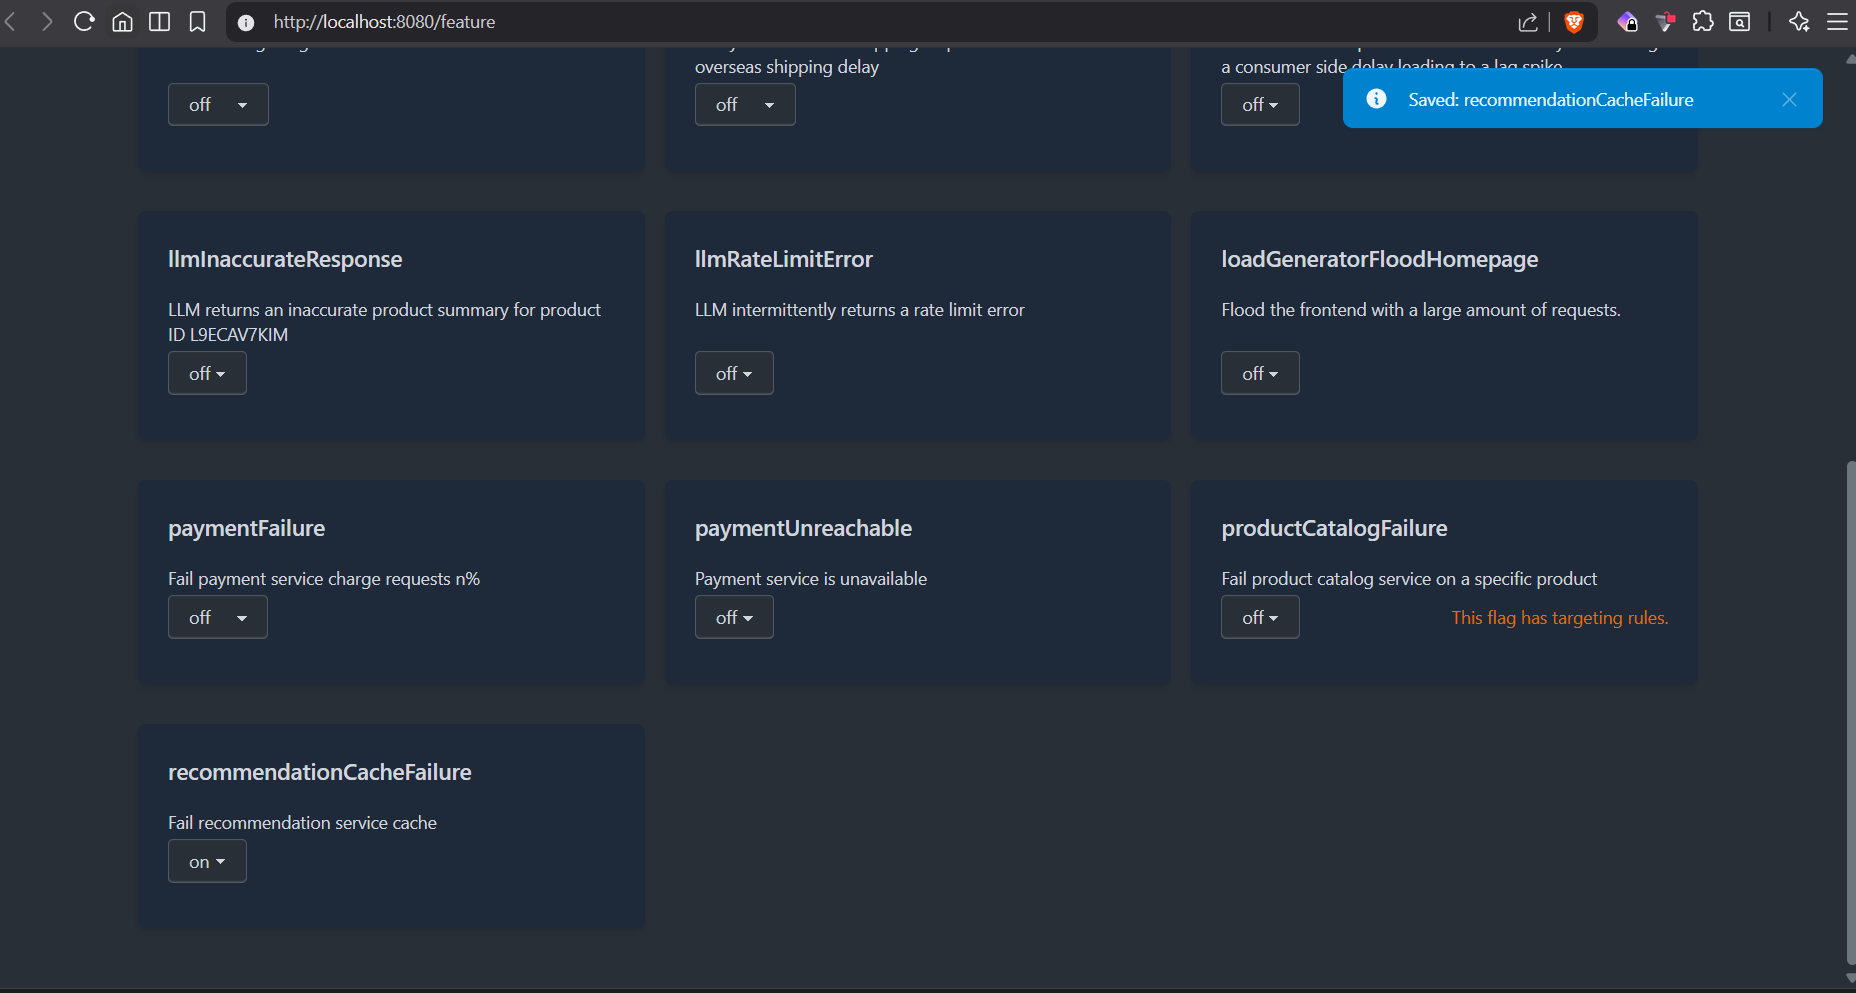Click 'overseas shipping delay' text
The image size is (1856, 993).
point(786,67)
